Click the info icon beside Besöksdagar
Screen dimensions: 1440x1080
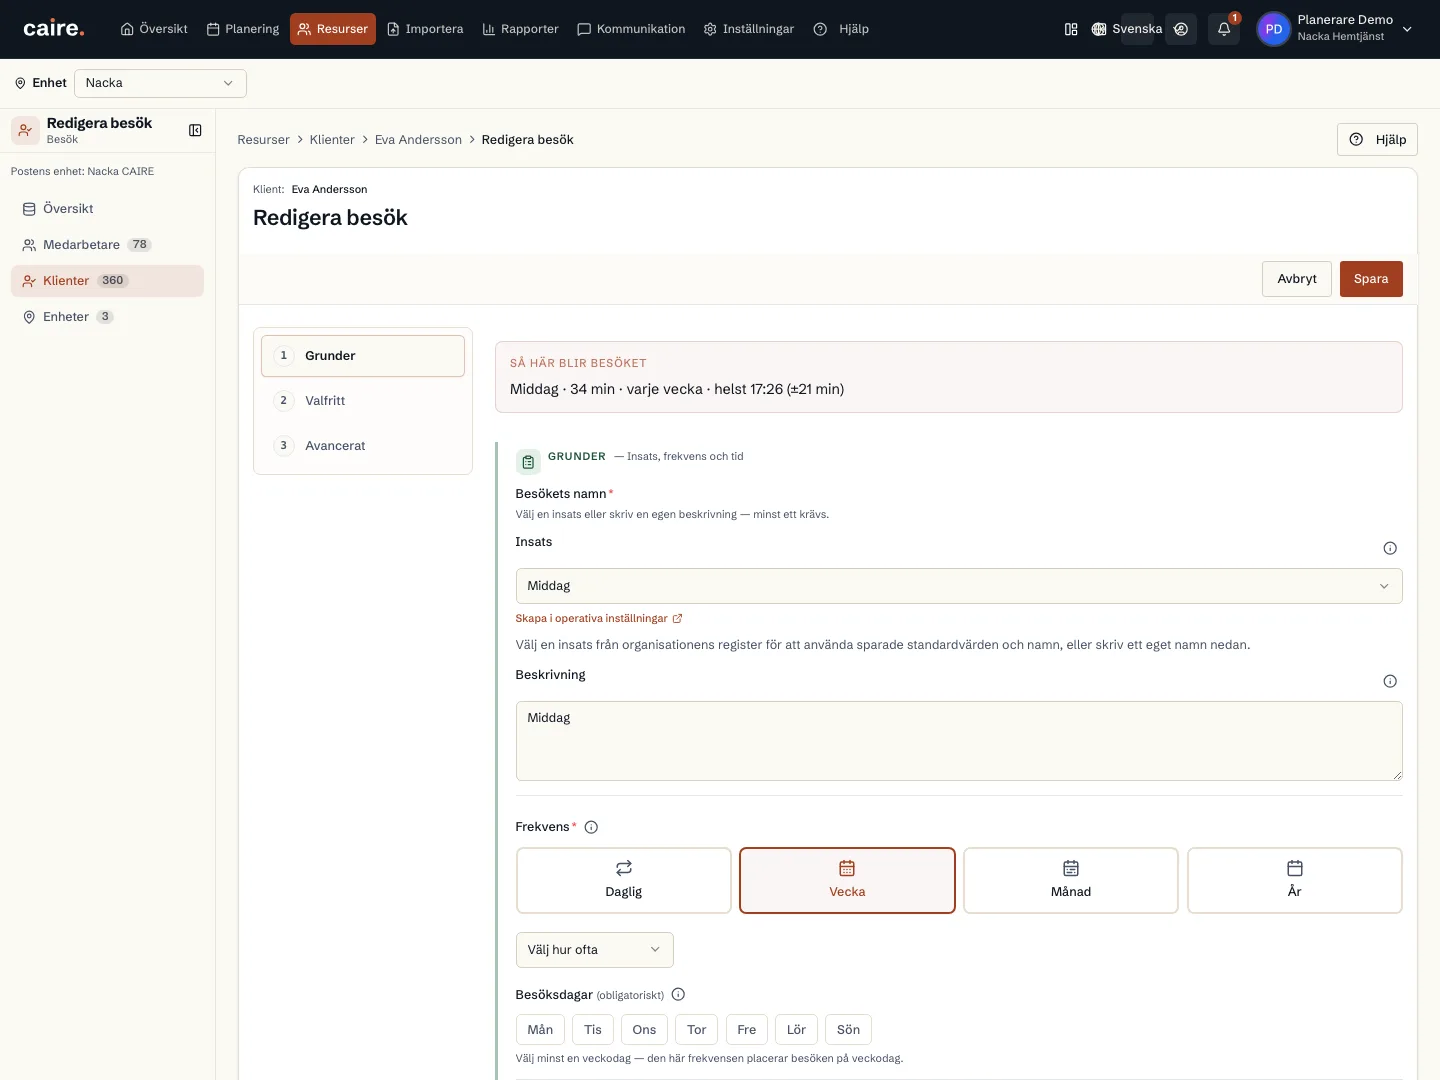tap(678, 994)
